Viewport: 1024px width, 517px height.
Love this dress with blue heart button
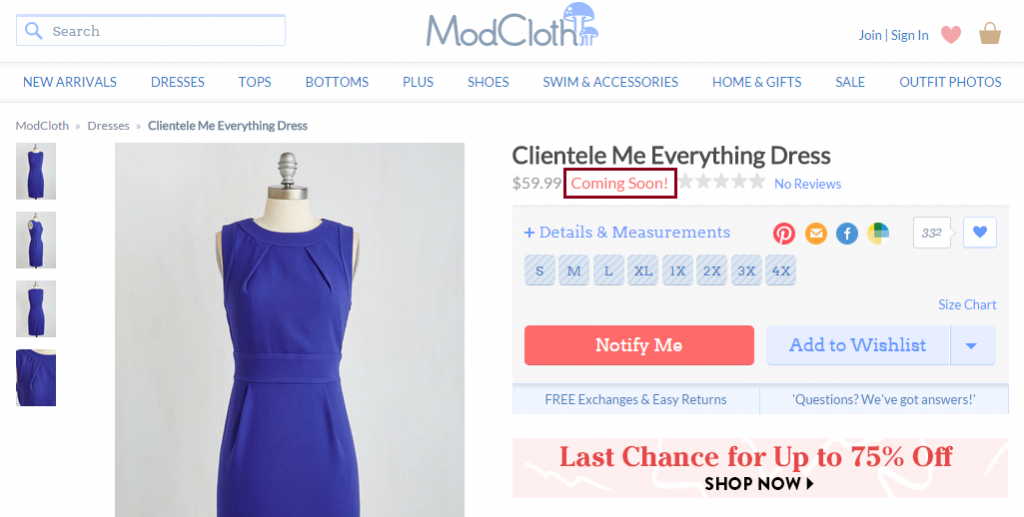980,232
